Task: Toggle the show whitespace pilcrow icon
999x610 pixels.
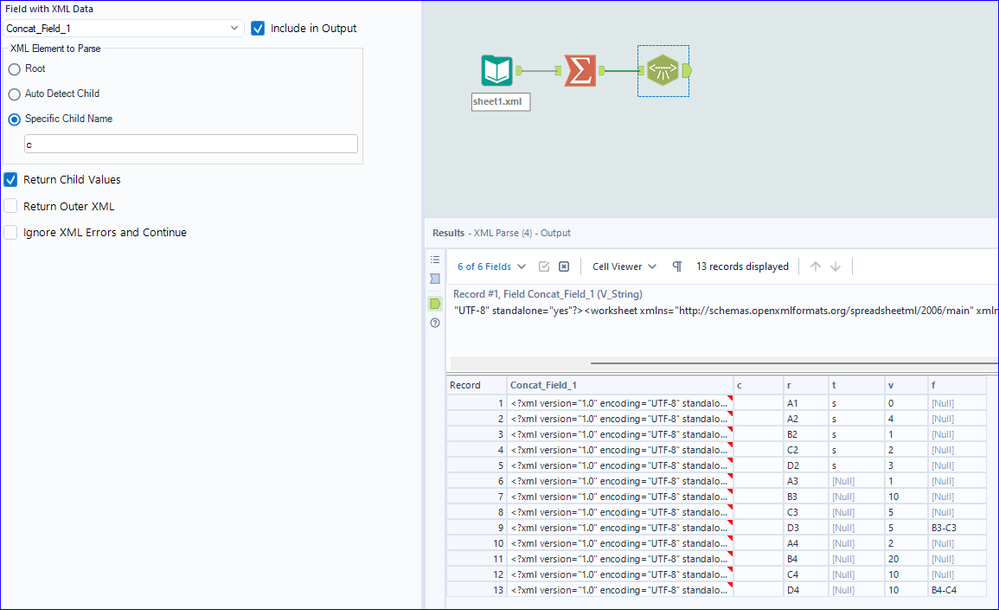Action: 677,266
